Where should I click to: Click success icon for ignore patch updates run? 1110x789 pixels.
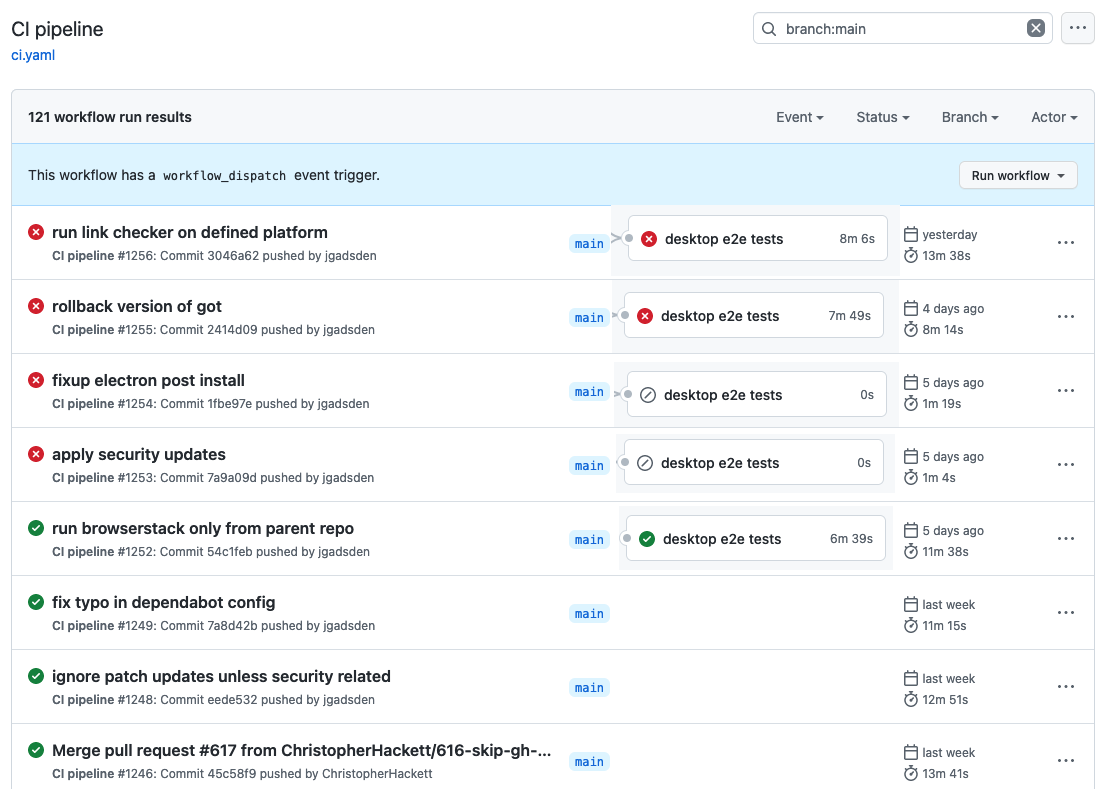click(x=36, y=676)
